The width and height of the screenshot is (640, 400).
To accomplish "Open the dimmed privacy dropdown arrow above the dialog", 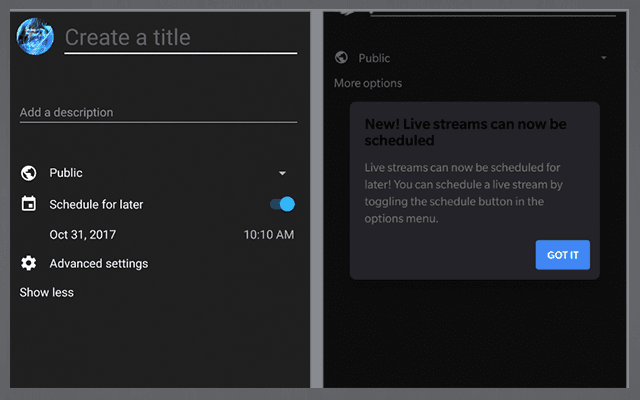I will [x=604, y=58].
